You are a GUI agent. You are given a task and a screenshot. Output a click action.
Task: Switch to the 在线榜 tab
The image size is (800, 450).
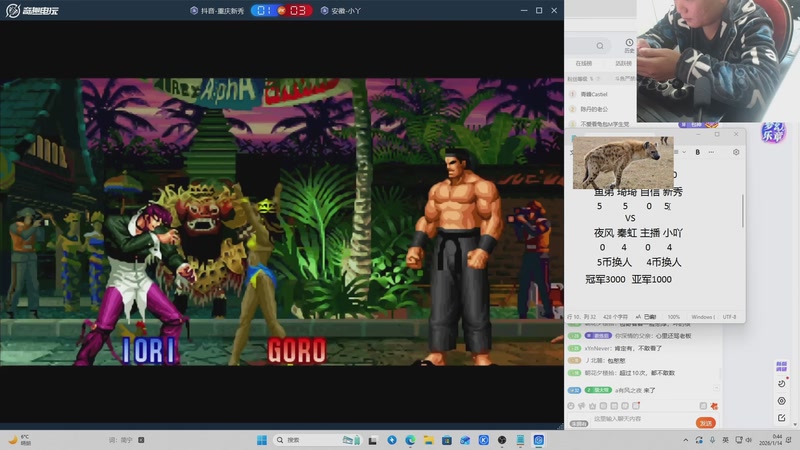pyautogui.click(x=584, y=63)
